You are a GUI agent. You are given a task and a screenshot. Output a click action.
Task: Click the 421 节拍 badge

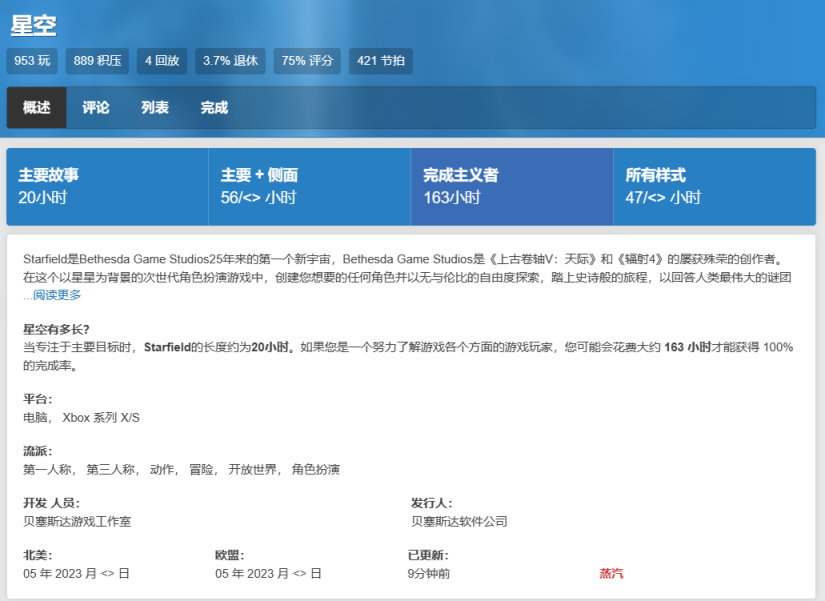381,61
